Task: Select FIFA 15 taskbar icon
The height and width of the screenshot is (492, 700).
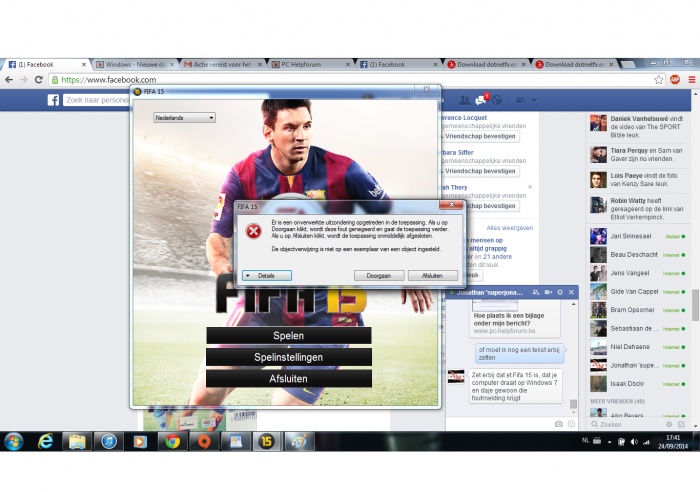Action: click(267, 442)
